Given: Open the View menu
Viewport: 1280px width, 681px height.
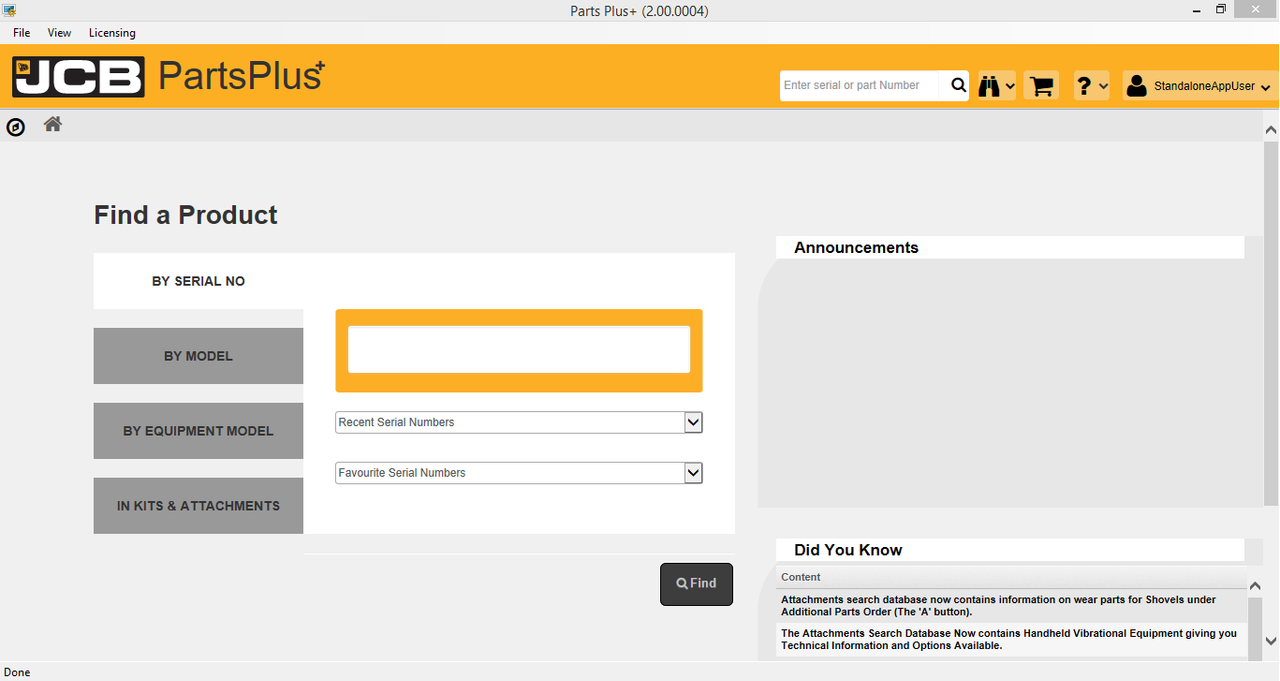Looking at the screenshot, I should click(60, 33).
